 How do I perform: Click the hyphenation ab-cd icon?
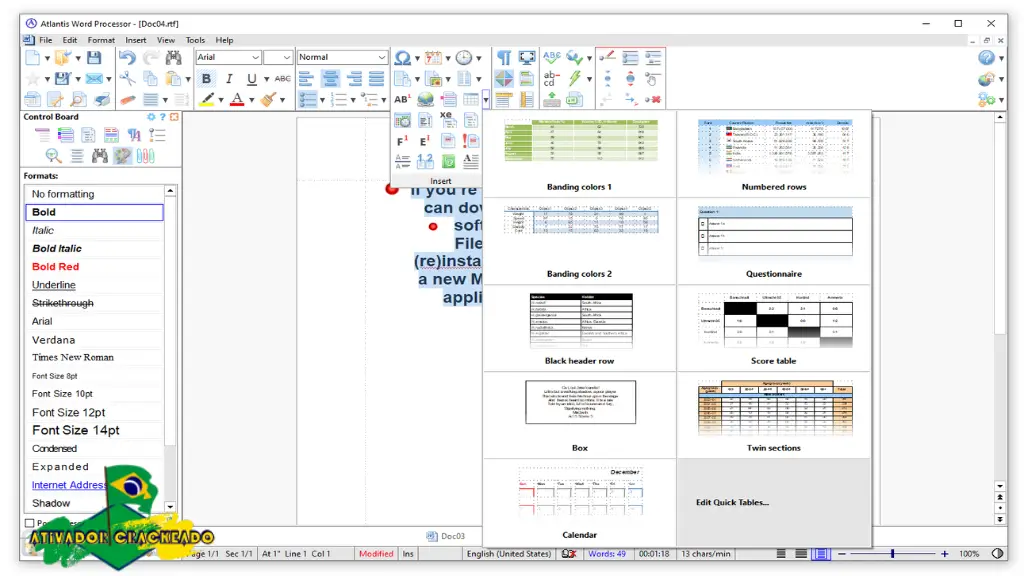[551, 79]
